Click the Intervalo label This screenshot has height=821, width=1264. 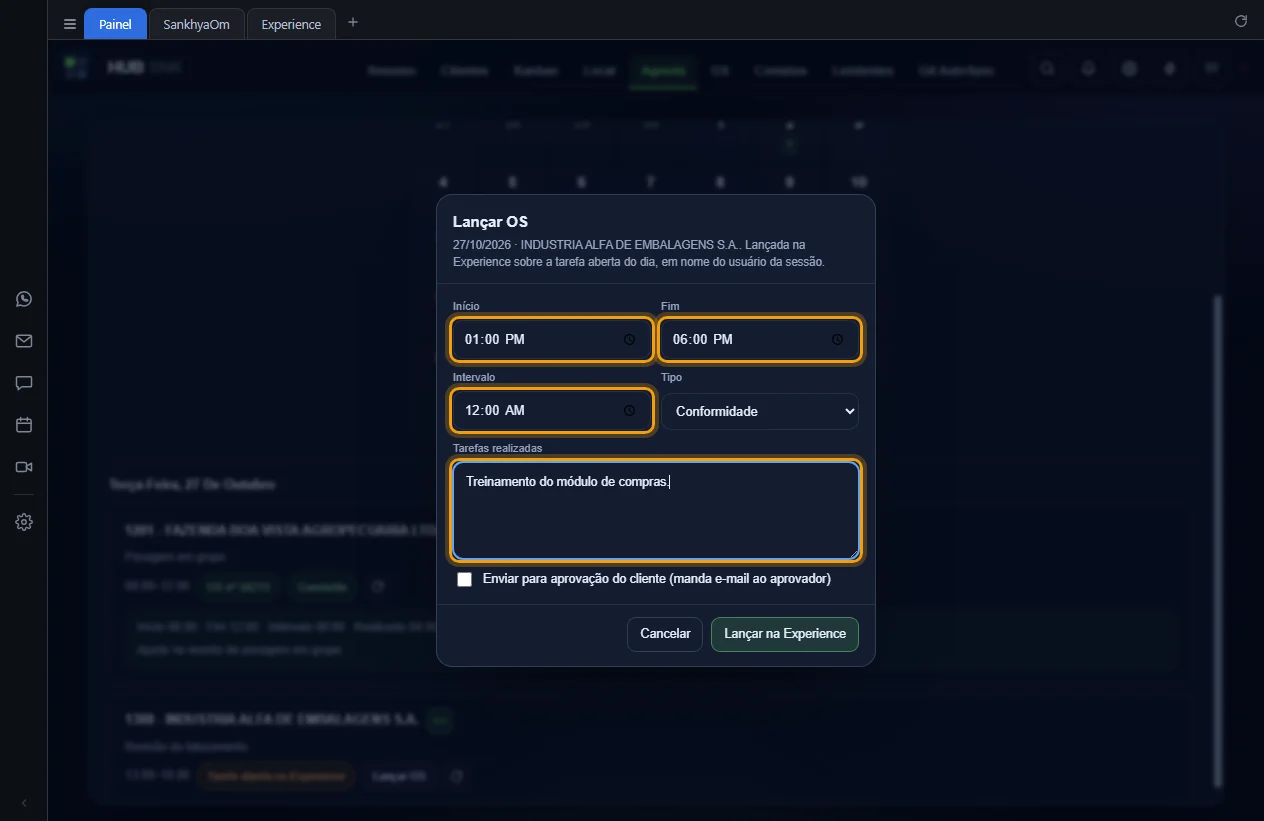[x=474, y=377]
